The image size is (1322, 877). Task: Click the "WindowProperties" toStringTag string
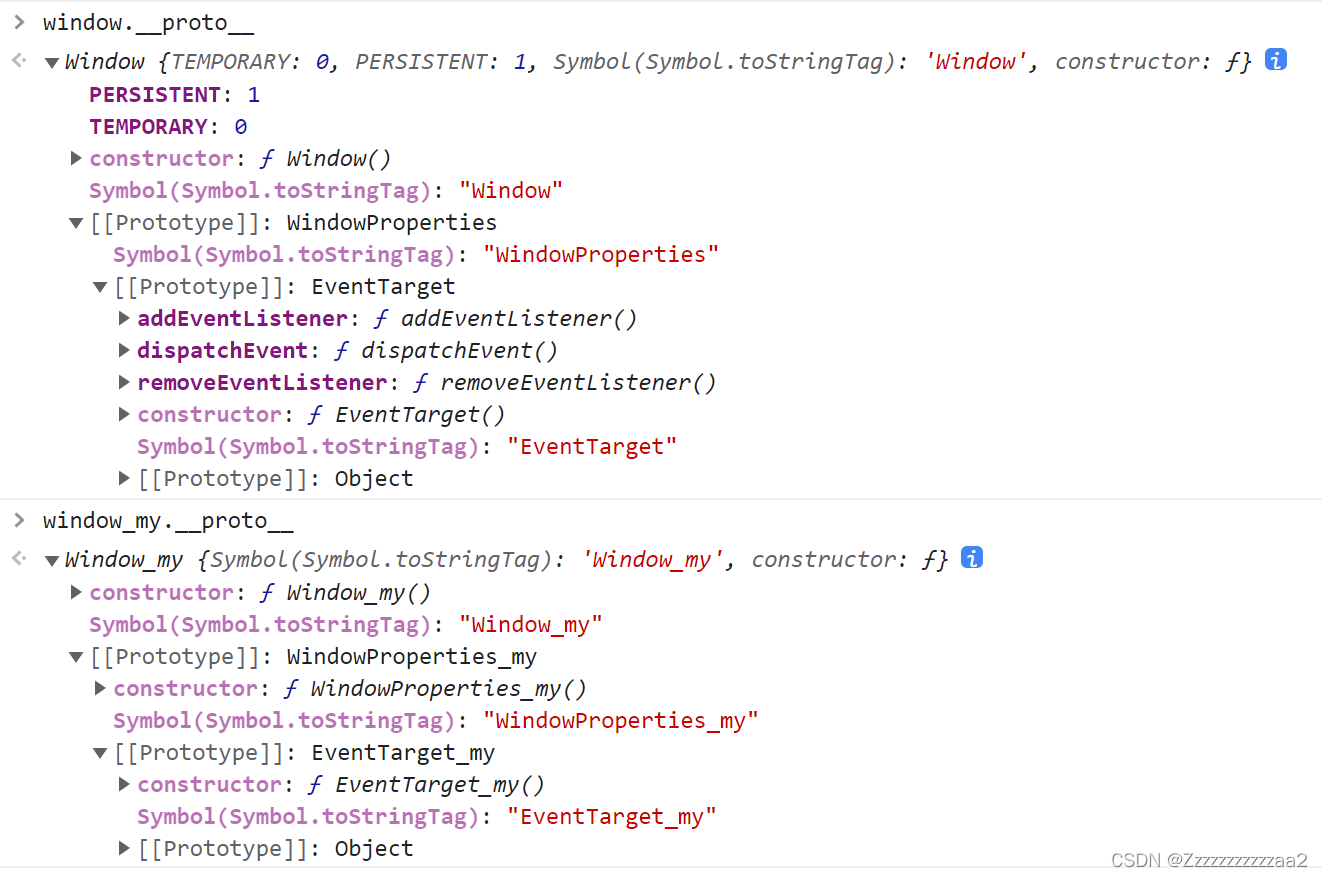tap(601, 255)
